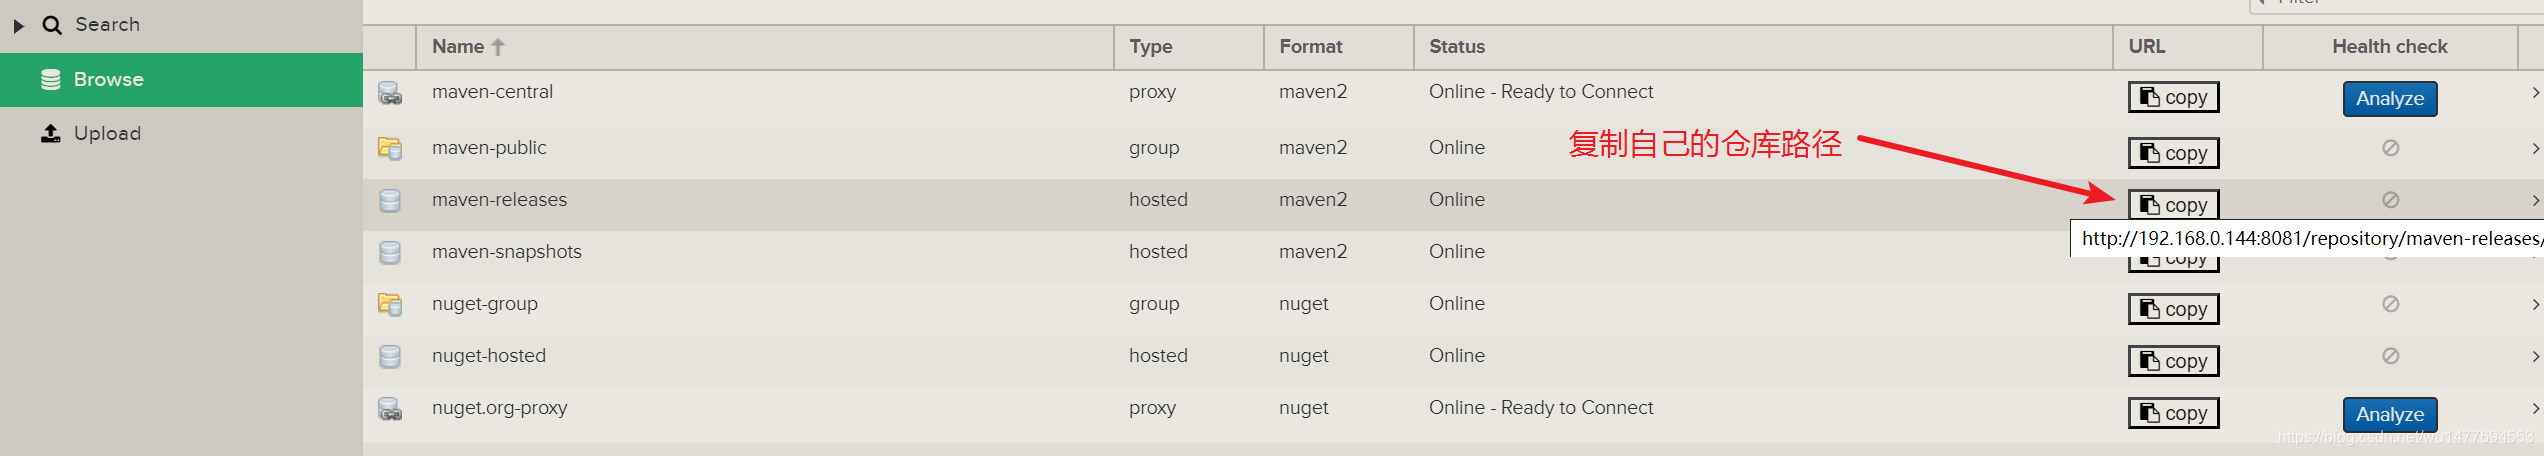Click 'nuget' format cell of nuget-hosted
Image resolution: width=2544 pixels, height=456 pixels.
click(1304, 356)
